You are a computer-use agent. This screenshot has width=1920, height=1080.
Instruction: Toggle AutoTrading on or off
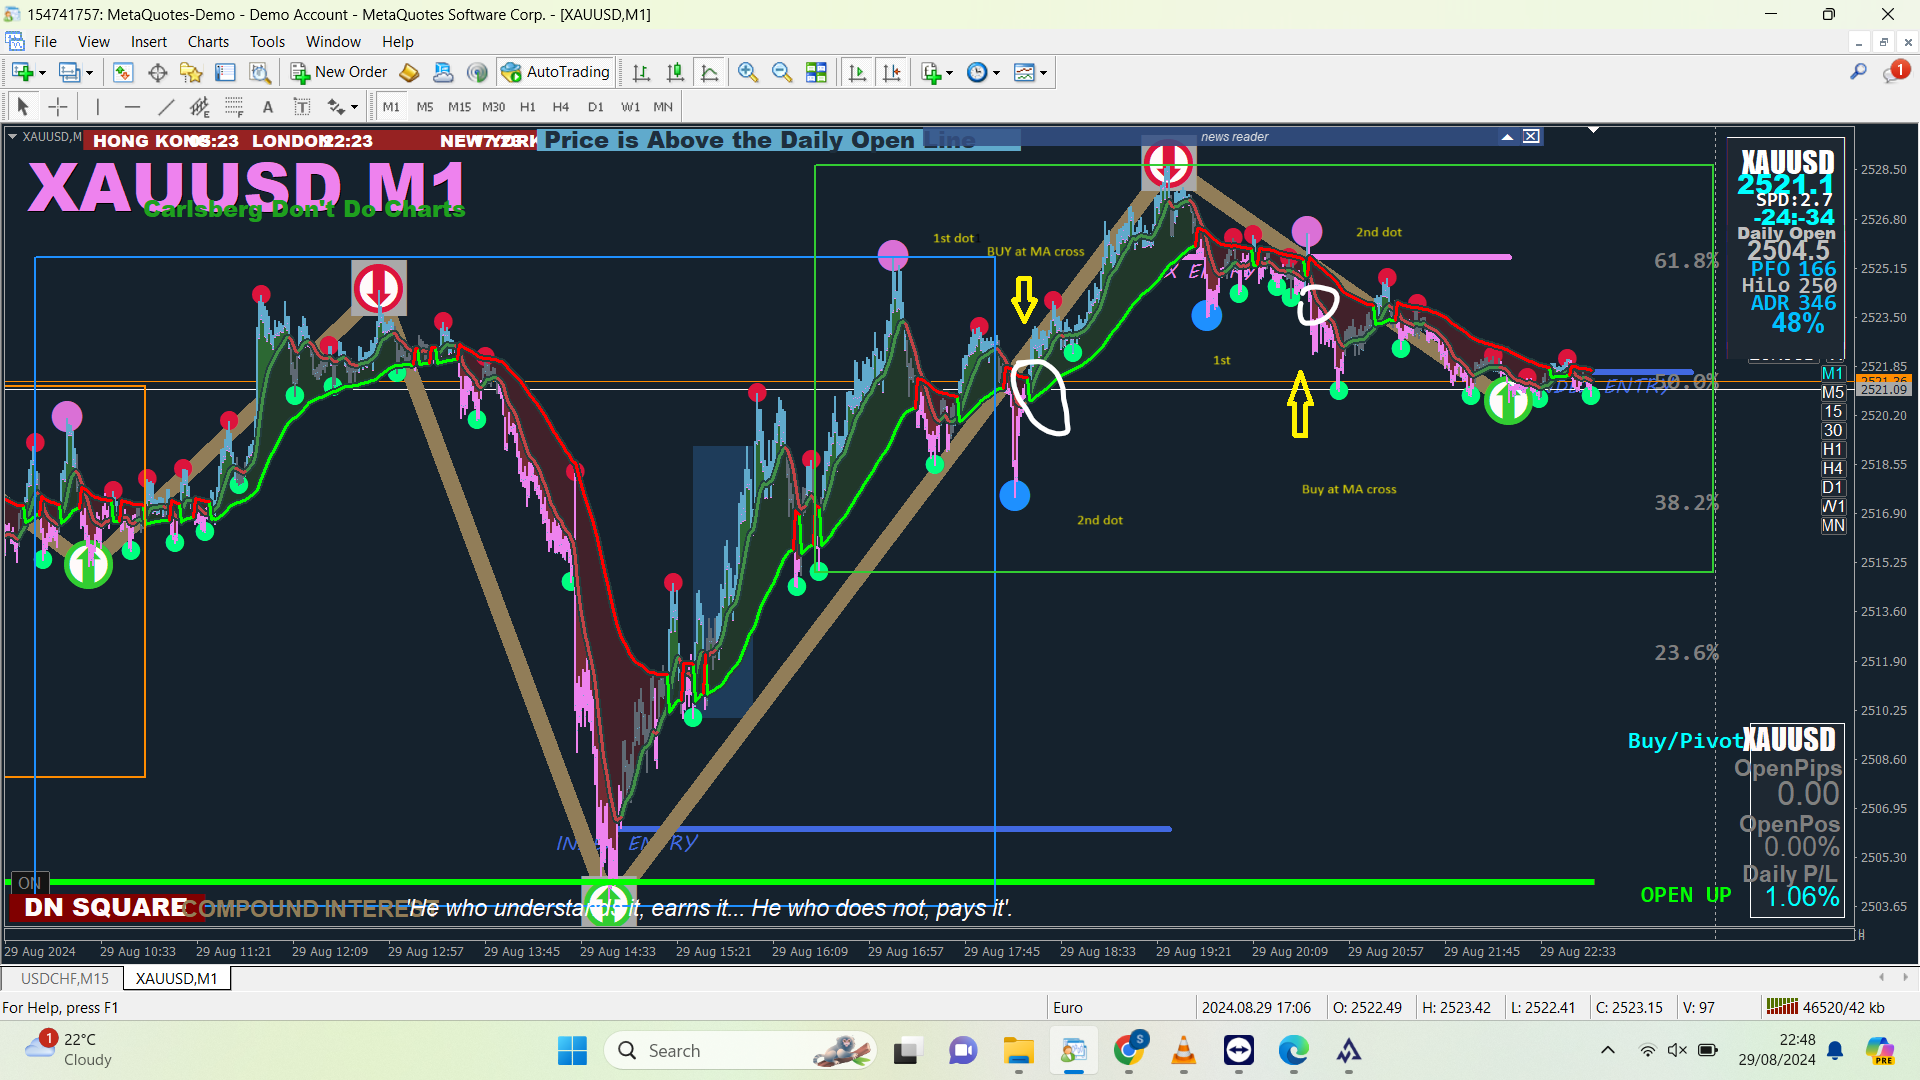coord(556,72)
